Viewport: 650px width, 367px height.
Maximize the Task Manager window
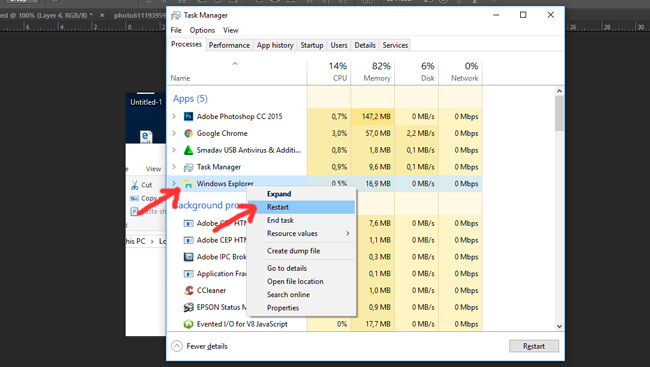[523, 15]
